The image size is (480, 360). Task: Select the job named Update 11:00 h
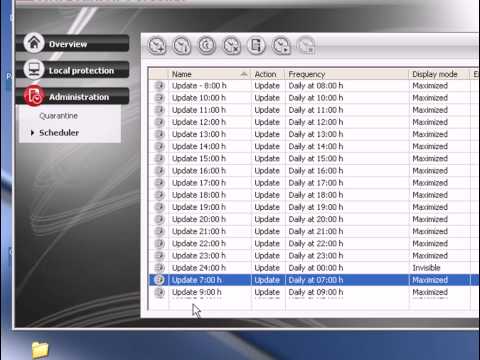tap(199, 110)
